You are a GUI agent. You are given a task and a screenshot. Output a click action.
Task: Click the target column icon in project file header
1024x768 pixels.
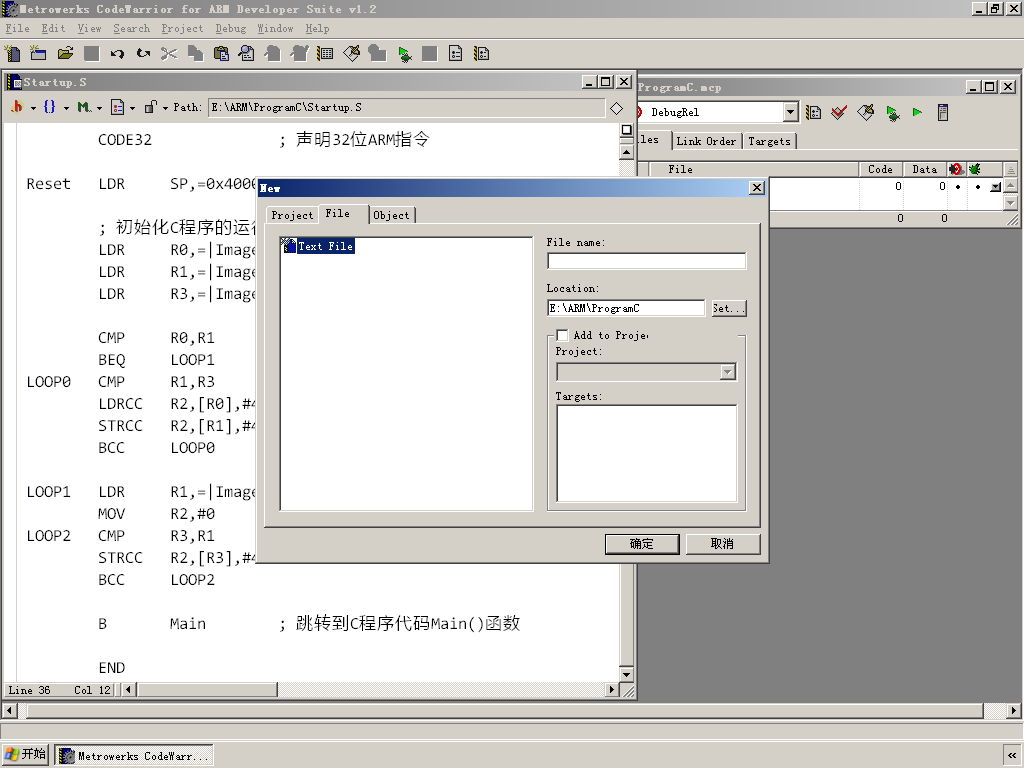[957, 169]
